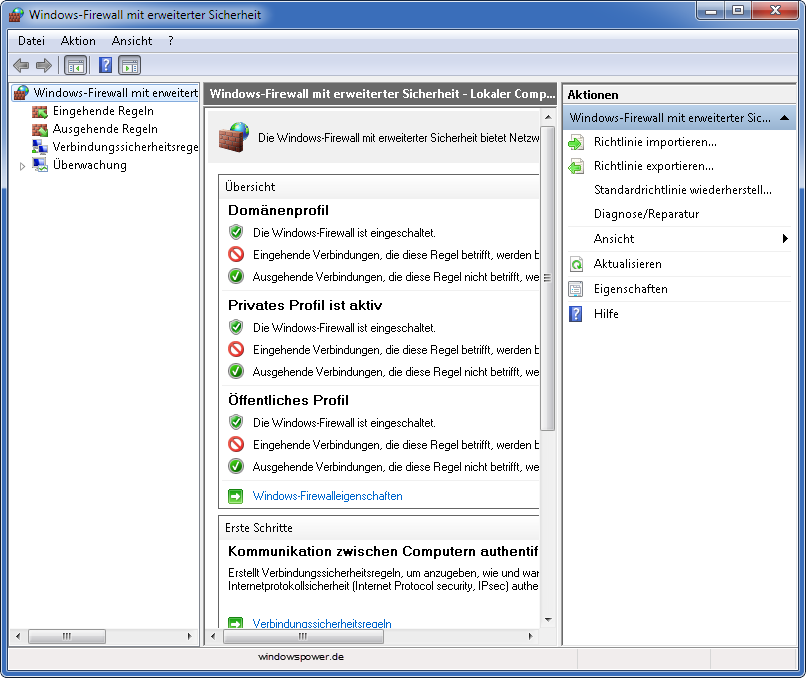Open the Ansicht menu in menu bar

pos(132,41)
